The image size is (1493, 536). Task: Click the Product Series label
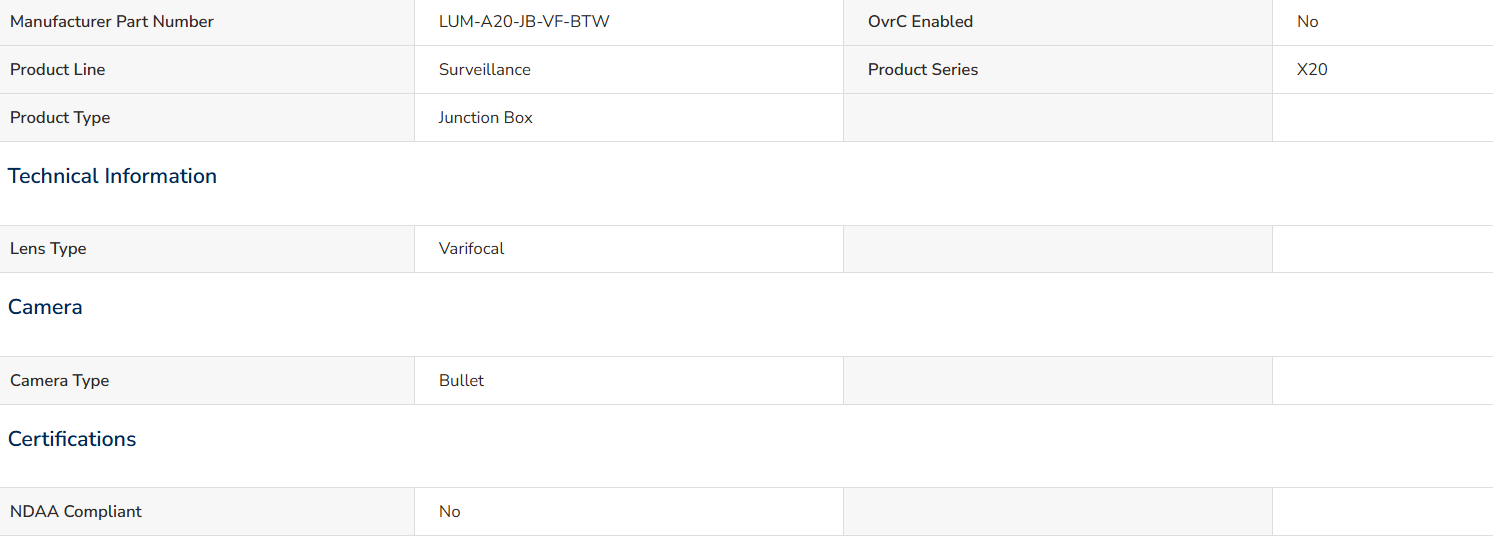point(923,69)
